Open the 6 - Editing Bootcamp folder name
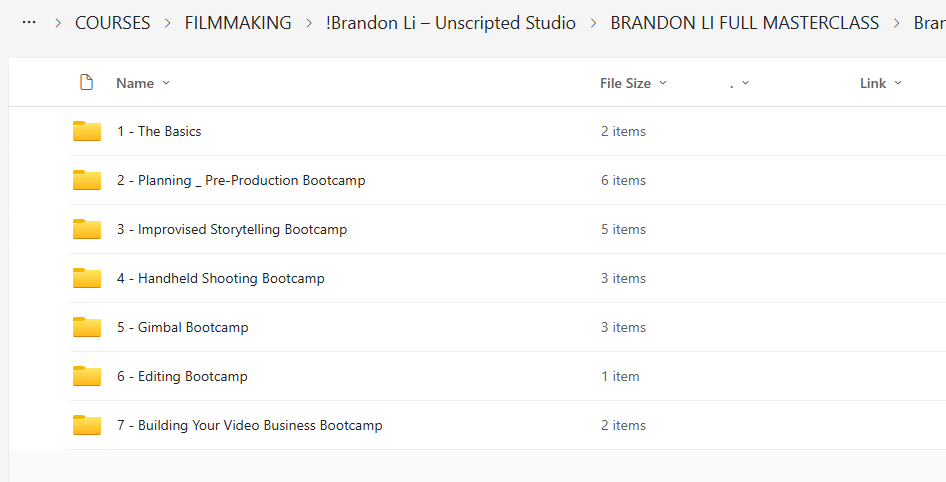The height and width of the screenshot is (482, 946). [182, 376]
